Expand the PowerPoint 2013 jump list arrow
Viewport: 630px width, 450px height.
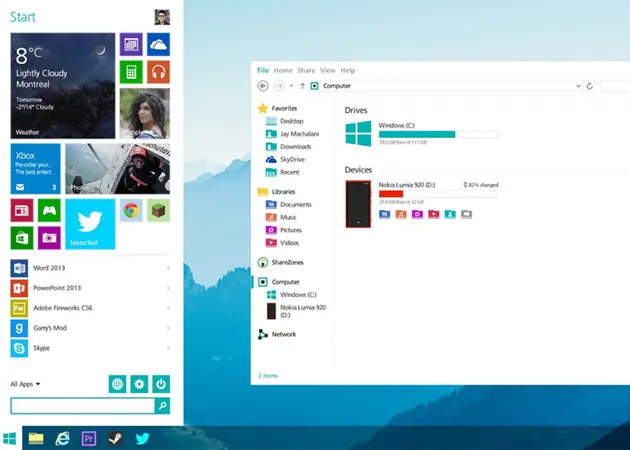(168, 288)
